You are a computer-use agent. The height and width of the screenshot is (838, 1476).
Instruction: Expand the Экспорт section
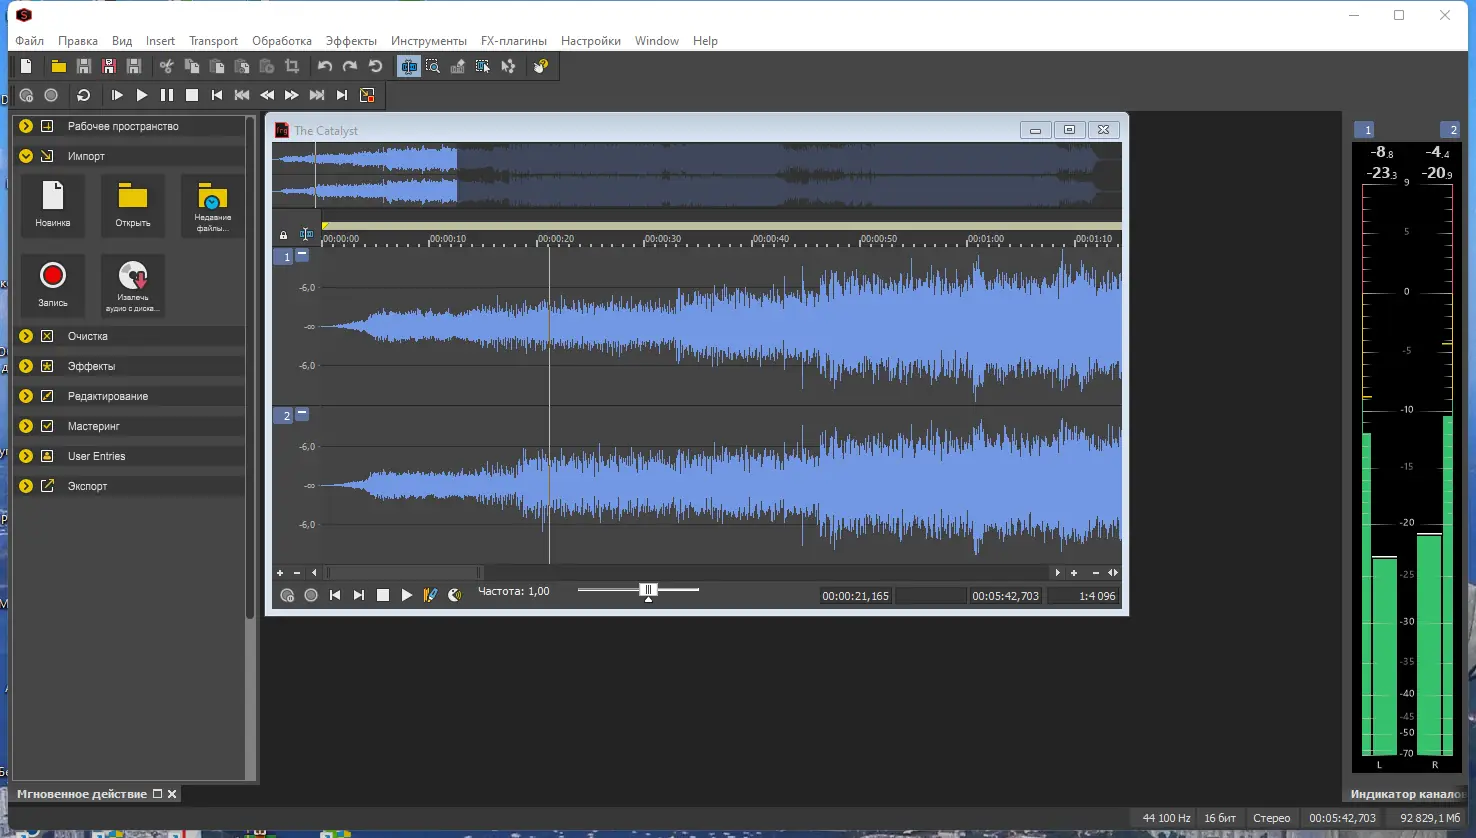click(26, 486)
